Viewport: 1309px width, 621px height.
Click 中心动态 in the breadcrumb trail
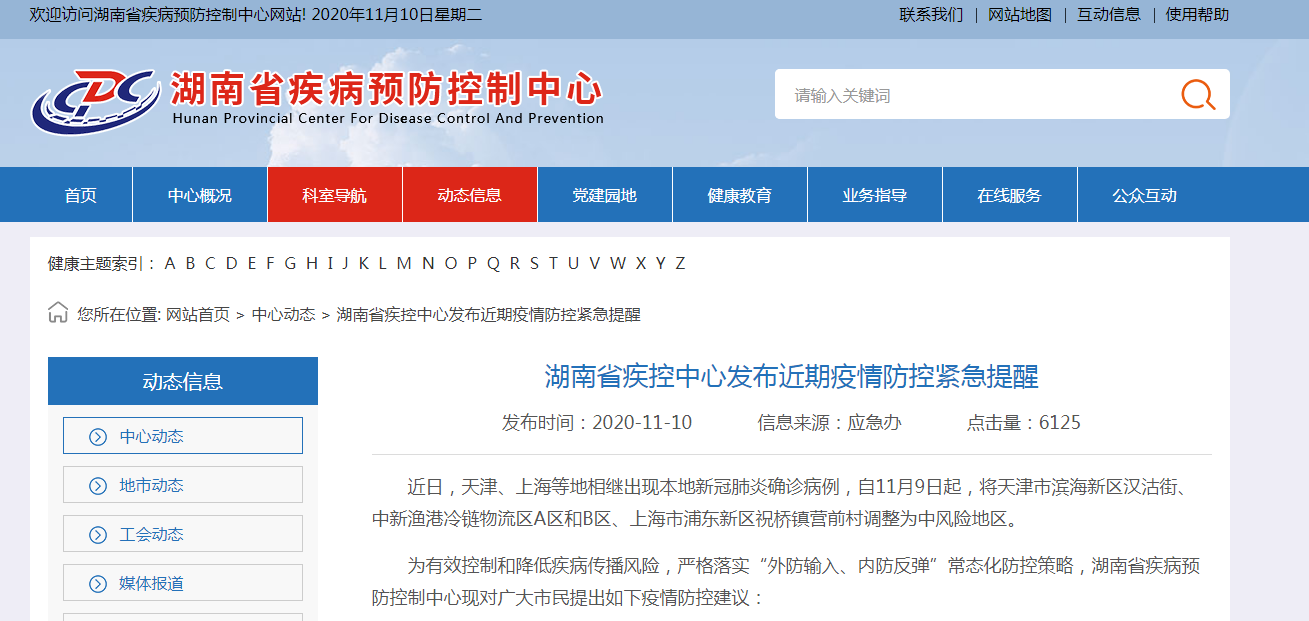283,314
